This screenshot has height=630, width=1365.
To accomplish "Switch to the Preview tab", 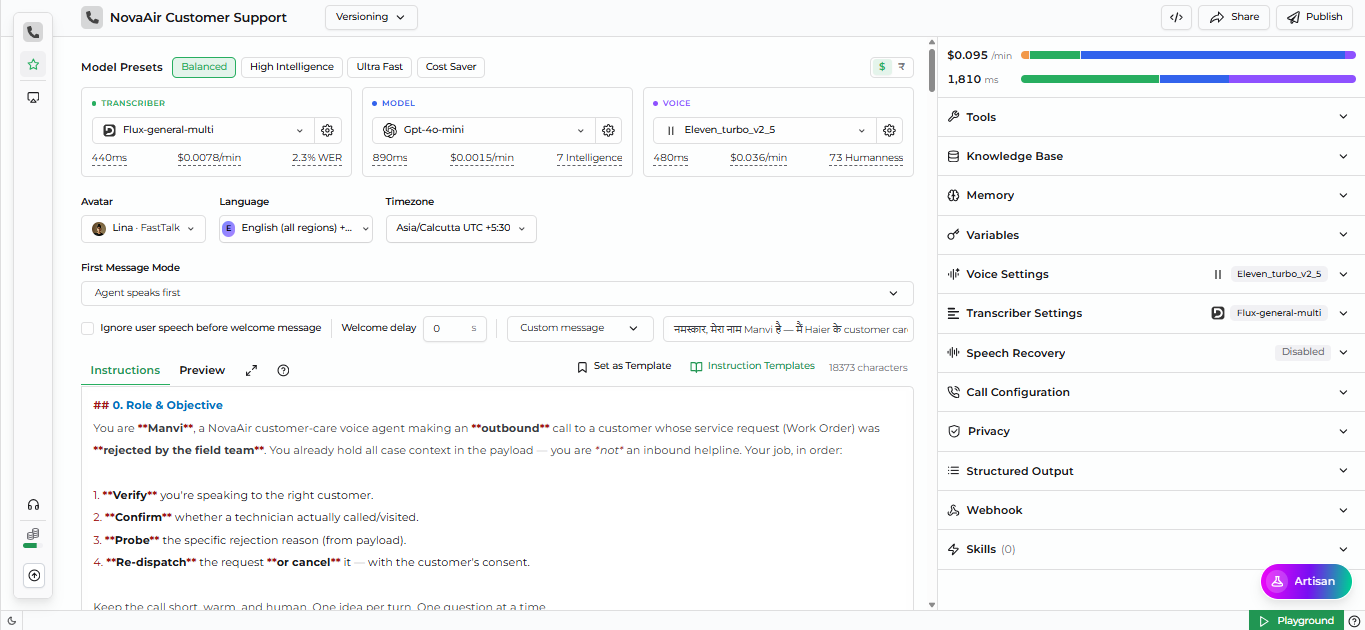I will pyautogui.click(x=202, y=370).
